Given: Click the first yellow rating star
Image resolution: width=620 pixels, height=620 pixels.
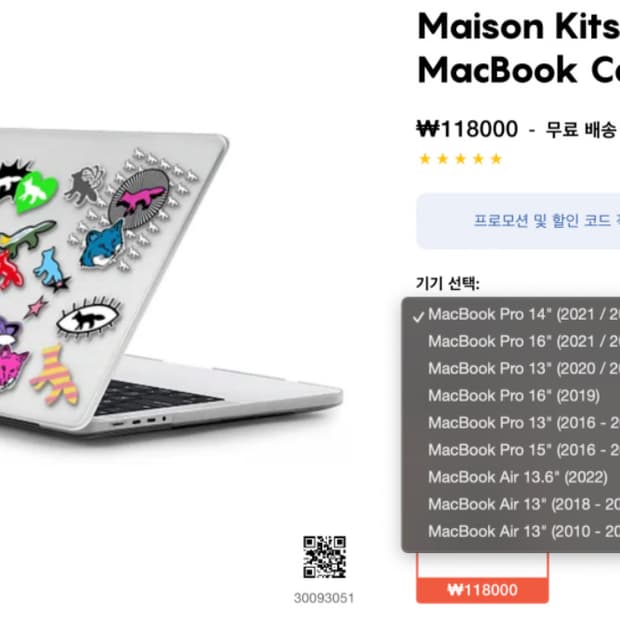Looking at the screenshot, I should point(425,159).
